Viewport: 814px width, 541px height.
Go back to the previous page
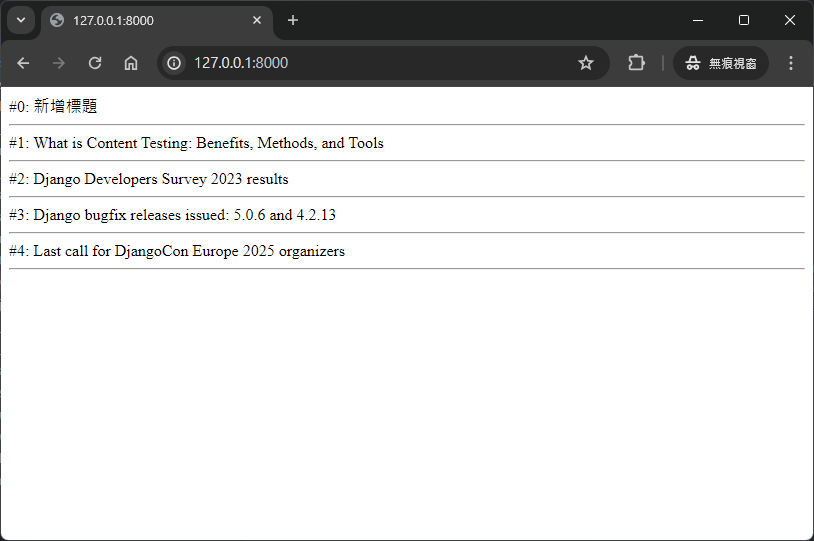click(23, 63)
